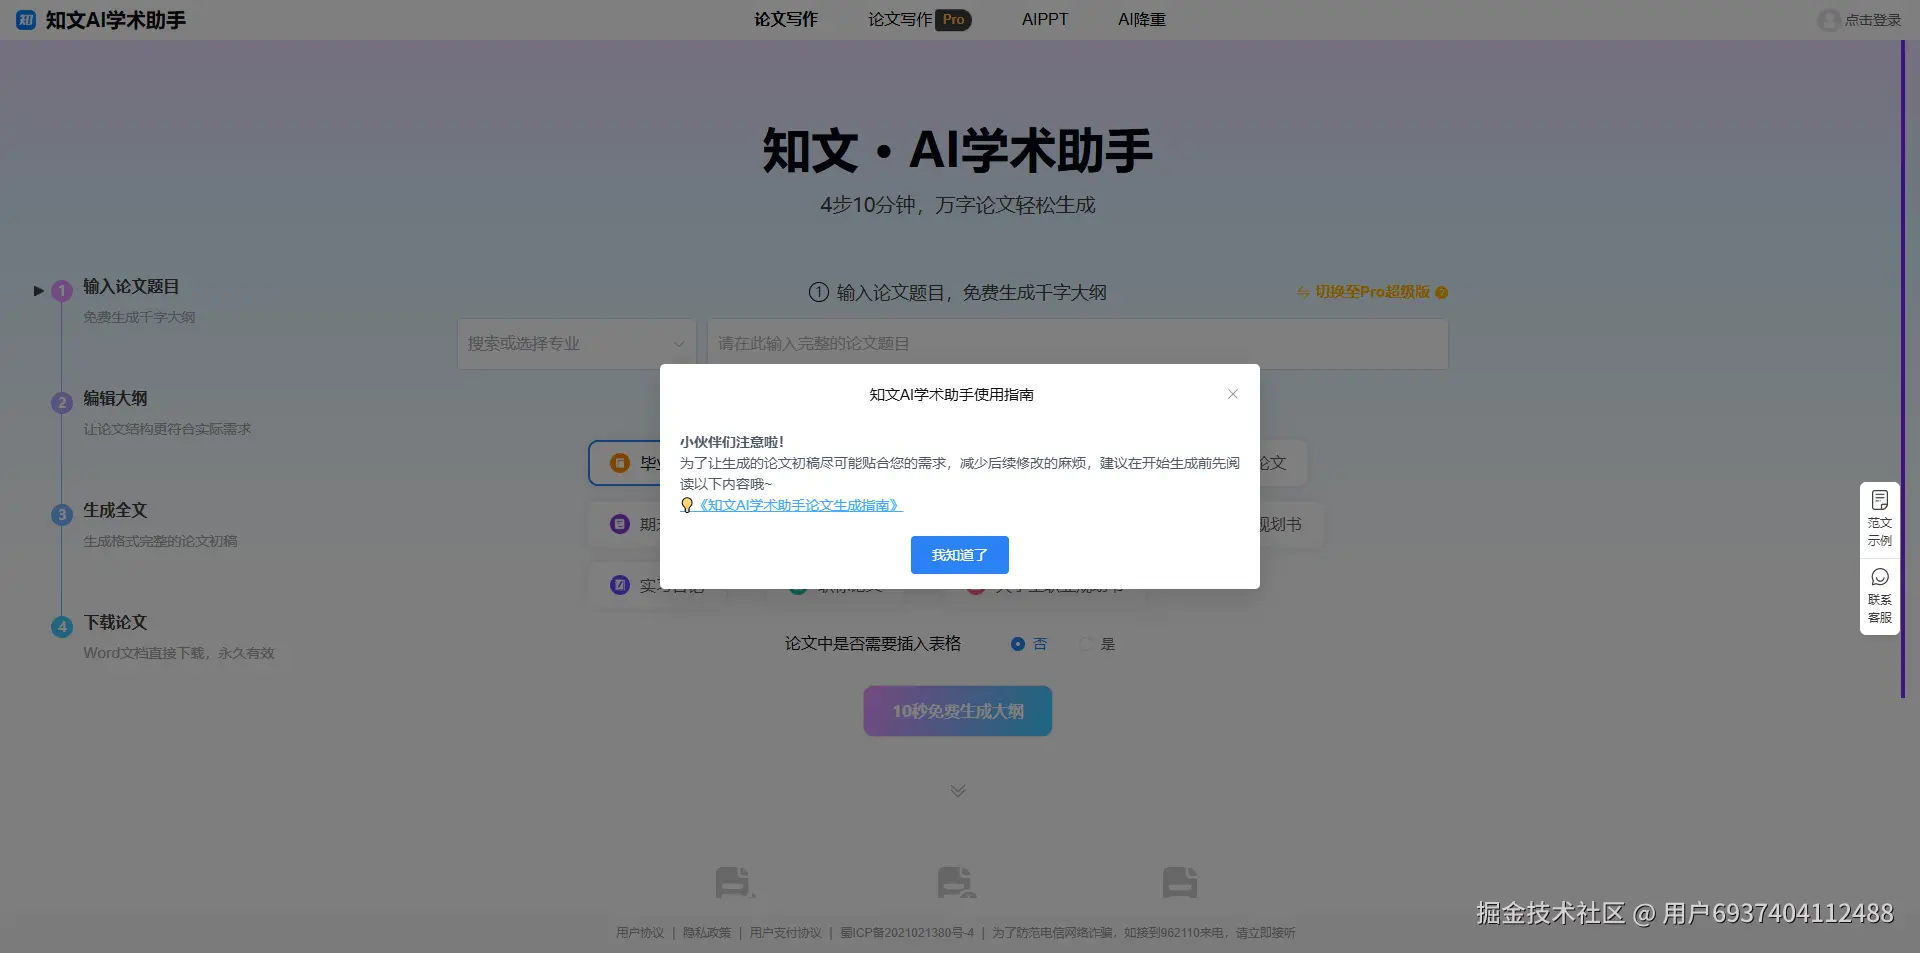1920x953 pixels.
Task: Click the paper title input field
Action: (x=1075, y=343)
